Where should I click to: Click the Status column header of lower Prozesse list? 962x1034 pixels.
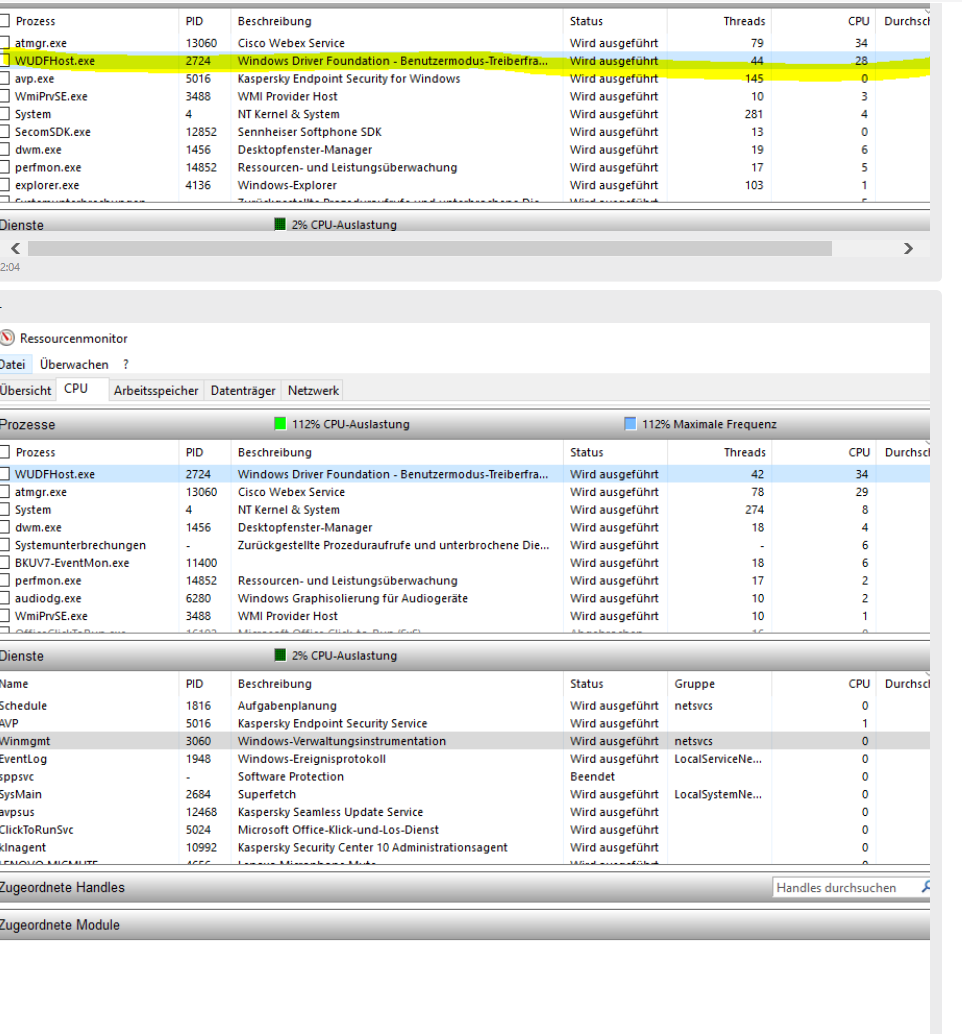(615, 452)
